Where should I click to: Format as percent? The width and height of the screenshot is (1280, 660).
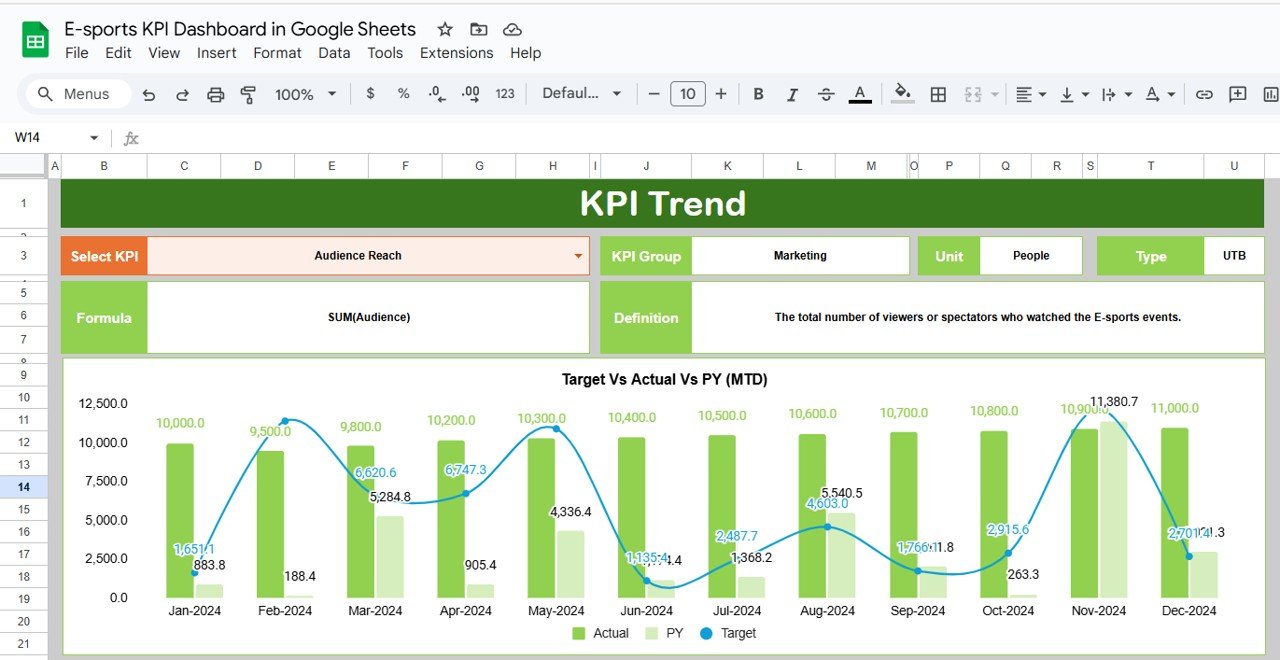click(x=403, y=93)
